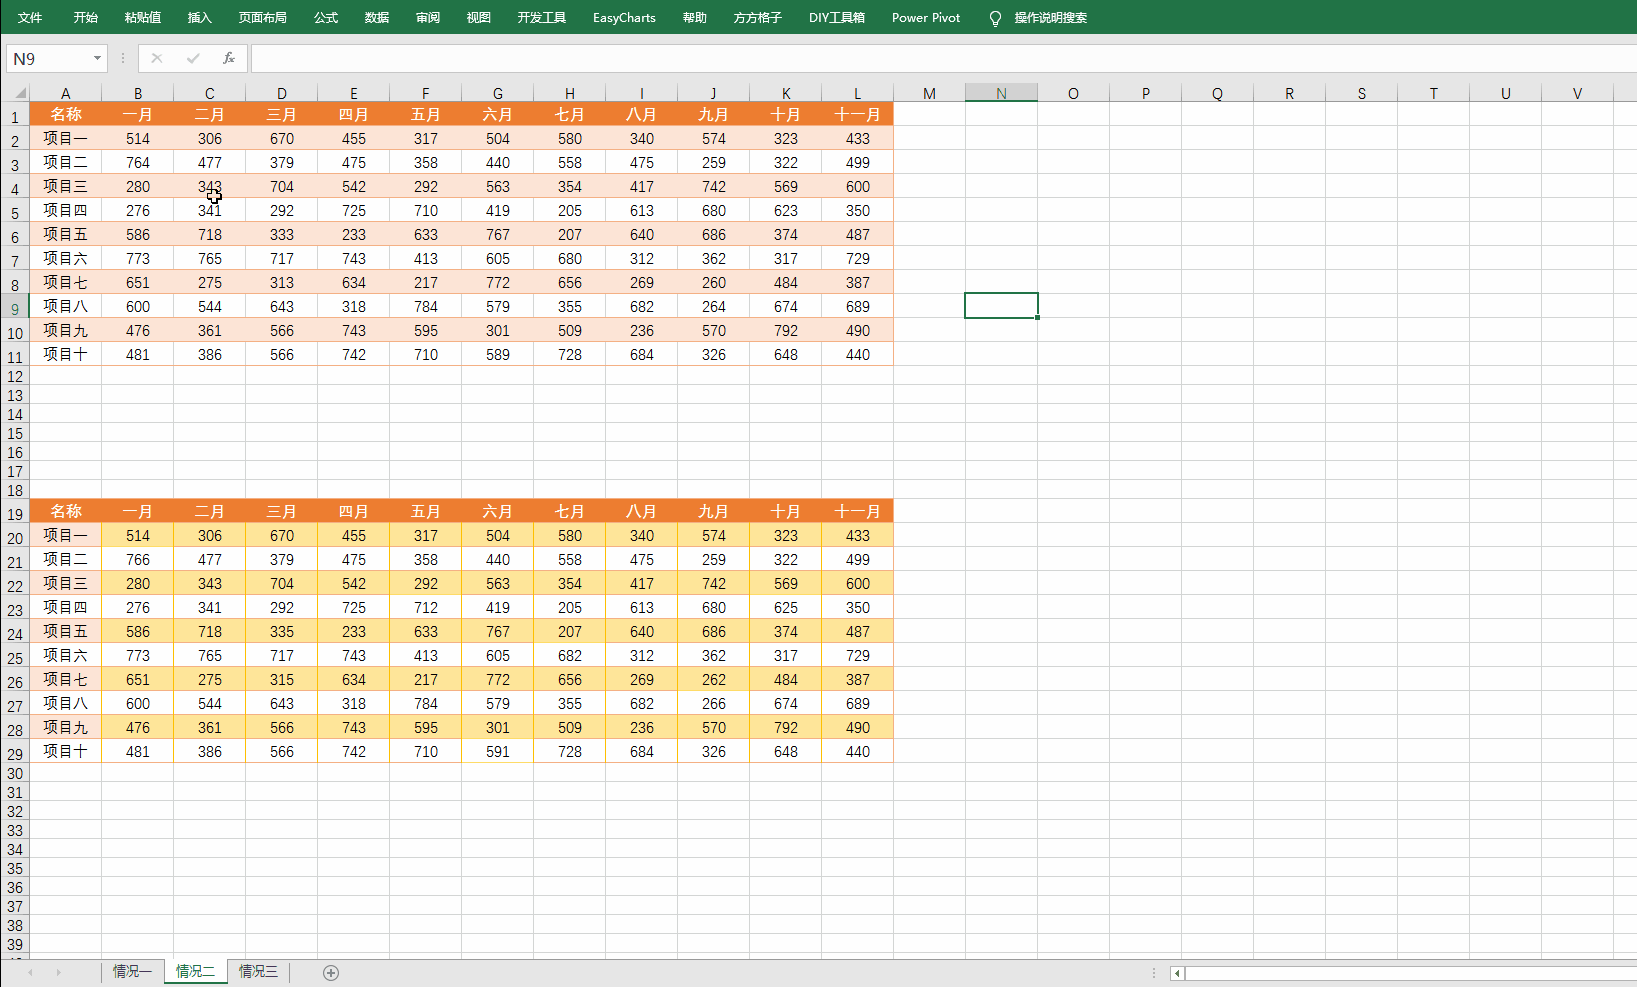
Task: Click the previous sheet navigation arrow
Action: [31, 972]
